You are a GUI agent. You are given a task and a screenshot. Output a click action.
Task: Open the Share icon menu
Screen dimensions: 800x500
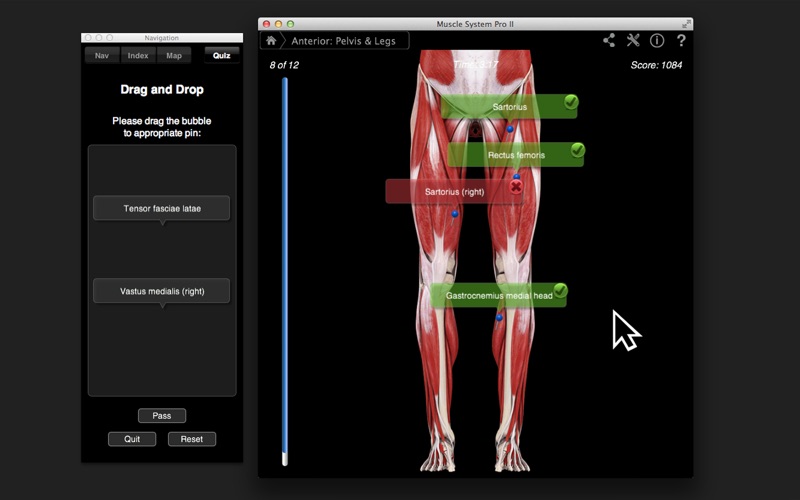click(x=609, y=41)
